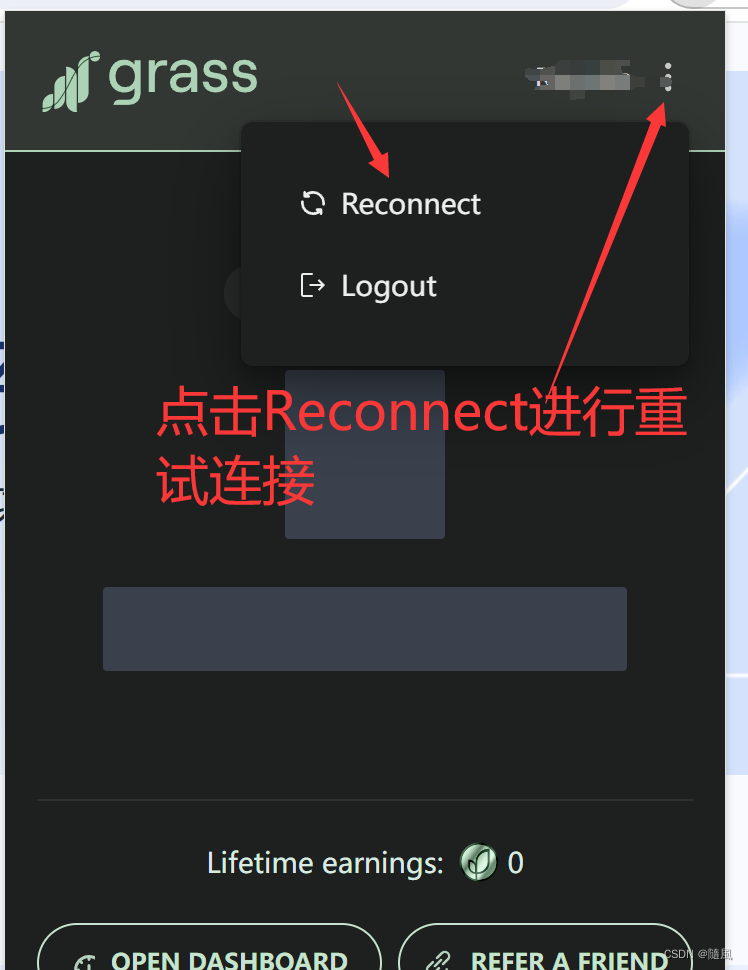Click the REFER A FRIEND button text

pyautogui.click(x=569, y=959)
